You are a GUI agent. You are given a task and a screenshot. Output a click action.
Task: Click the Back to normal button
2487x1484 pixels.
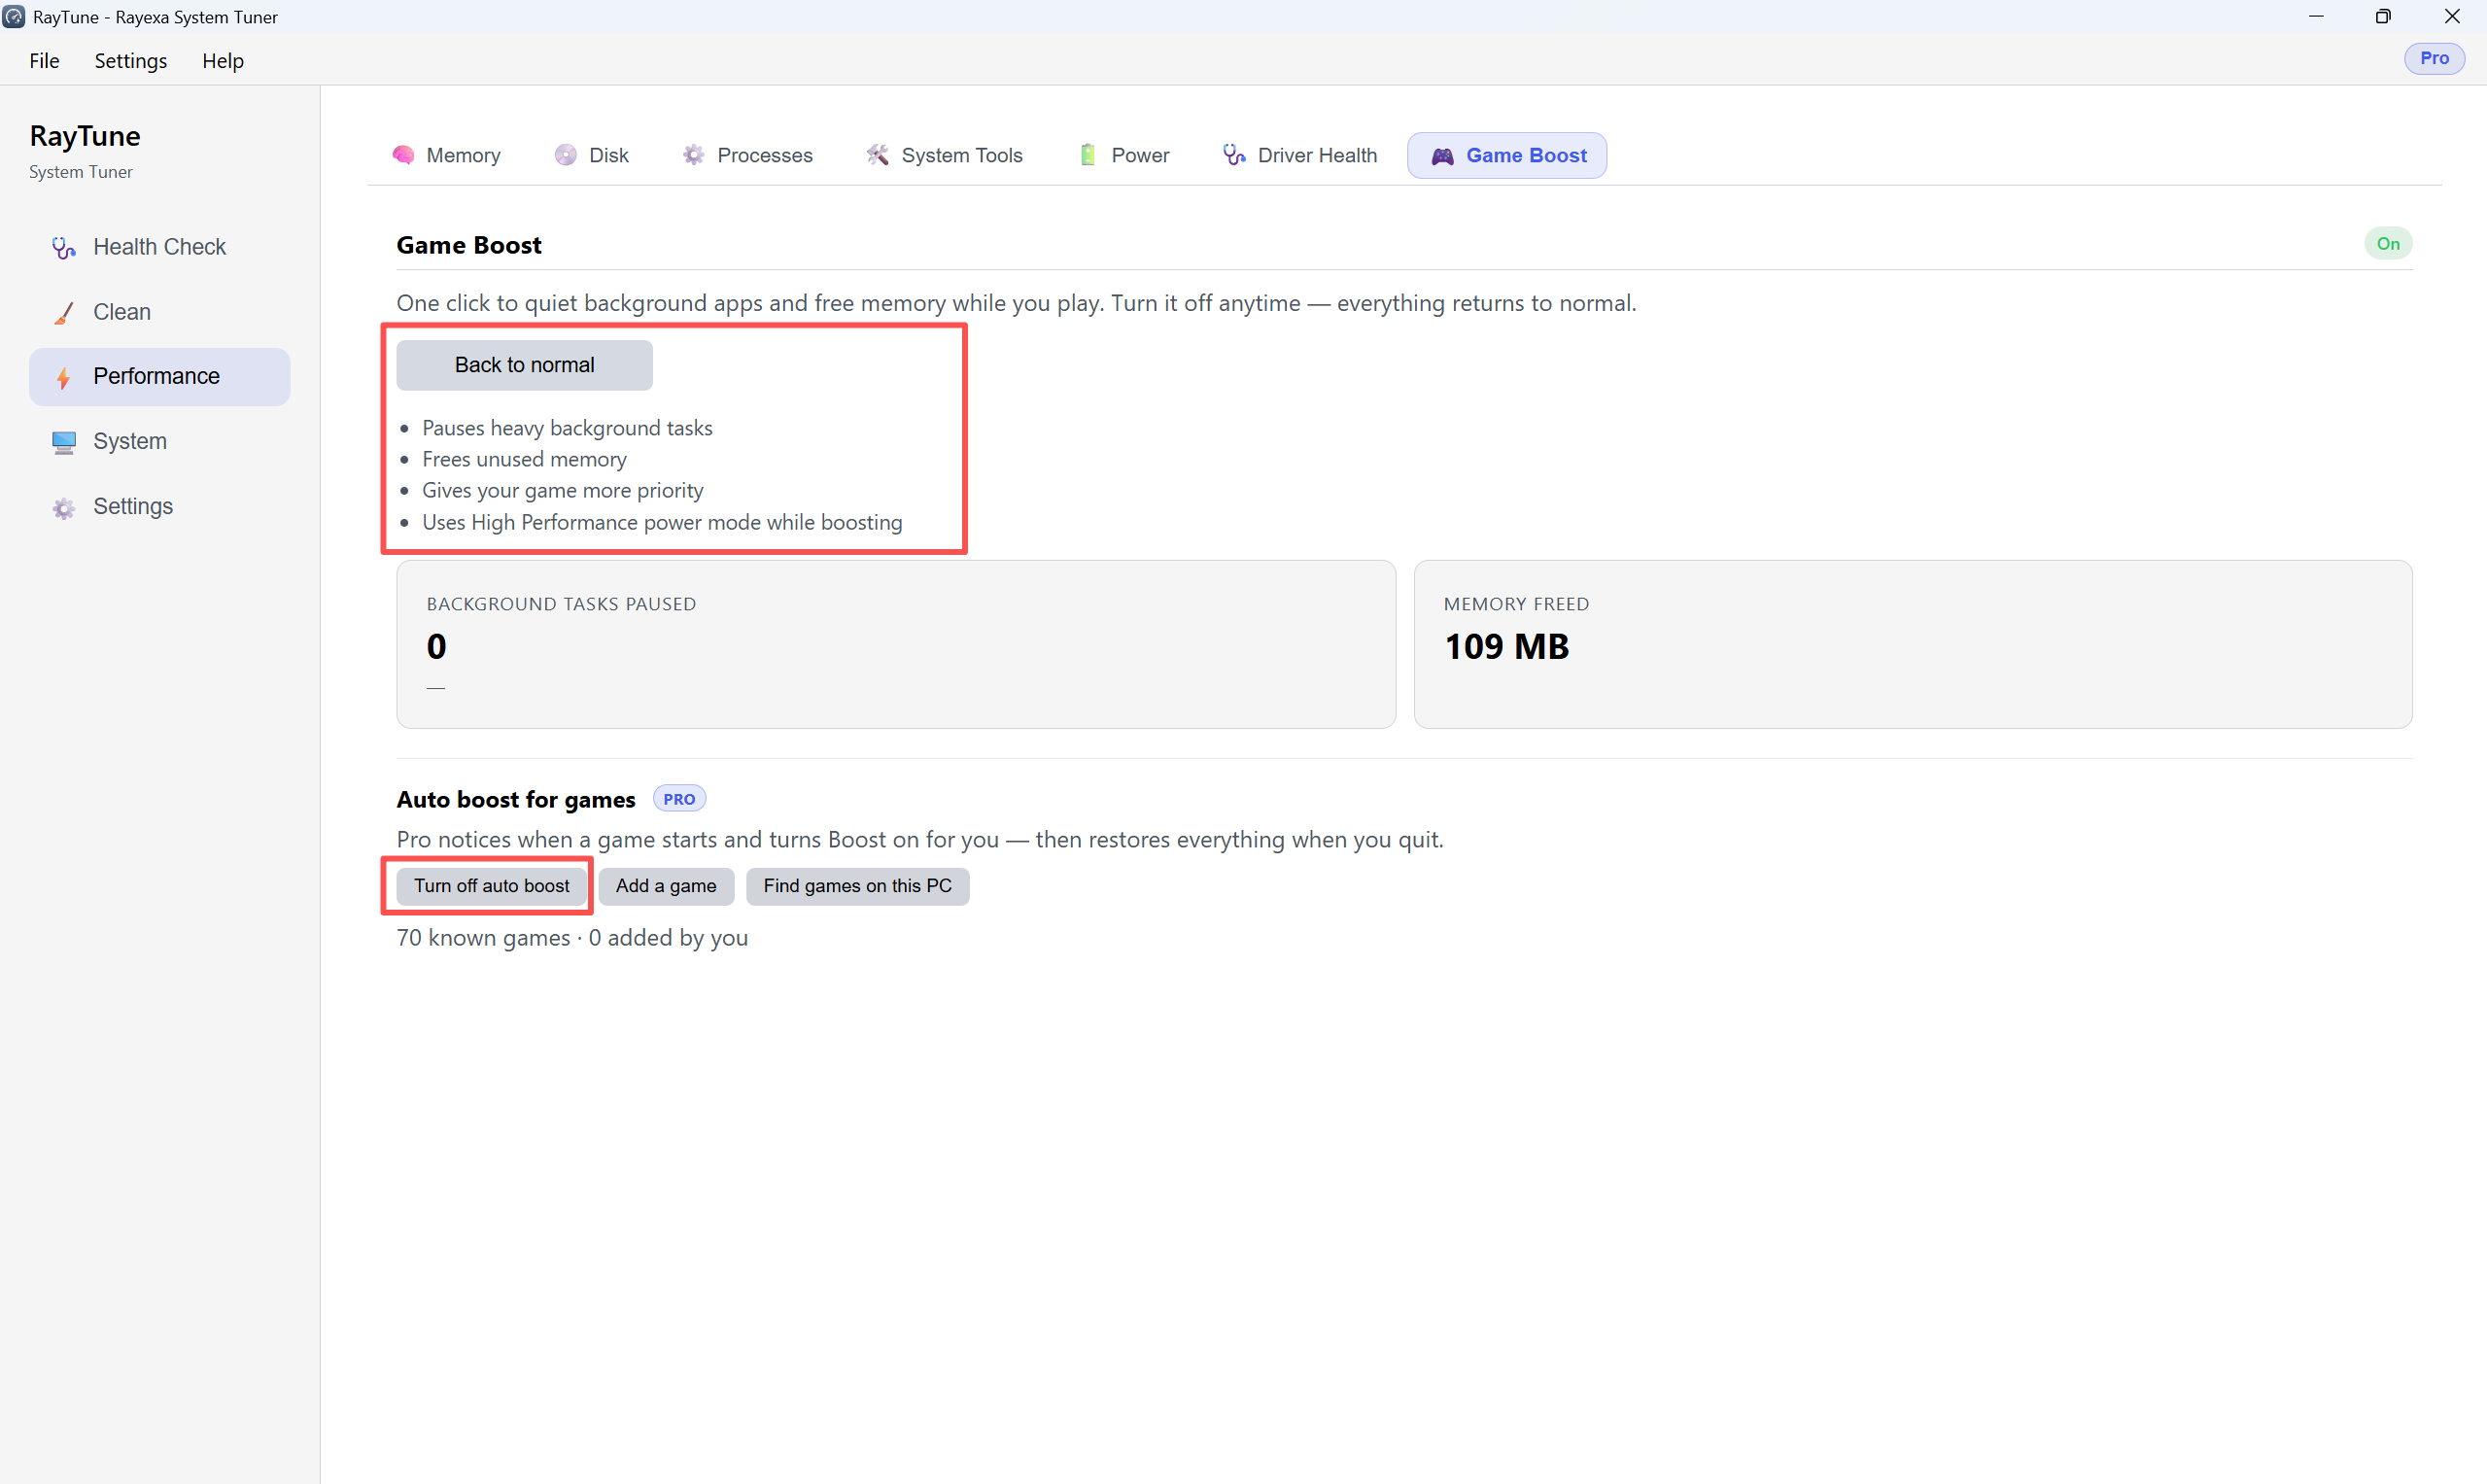tap(524, 365)
